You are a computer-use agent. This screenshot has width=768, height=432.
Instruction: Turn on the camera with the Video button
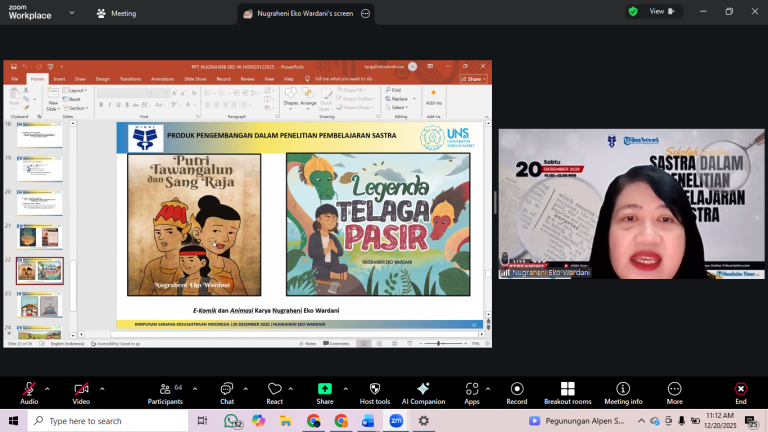point(81,389)
